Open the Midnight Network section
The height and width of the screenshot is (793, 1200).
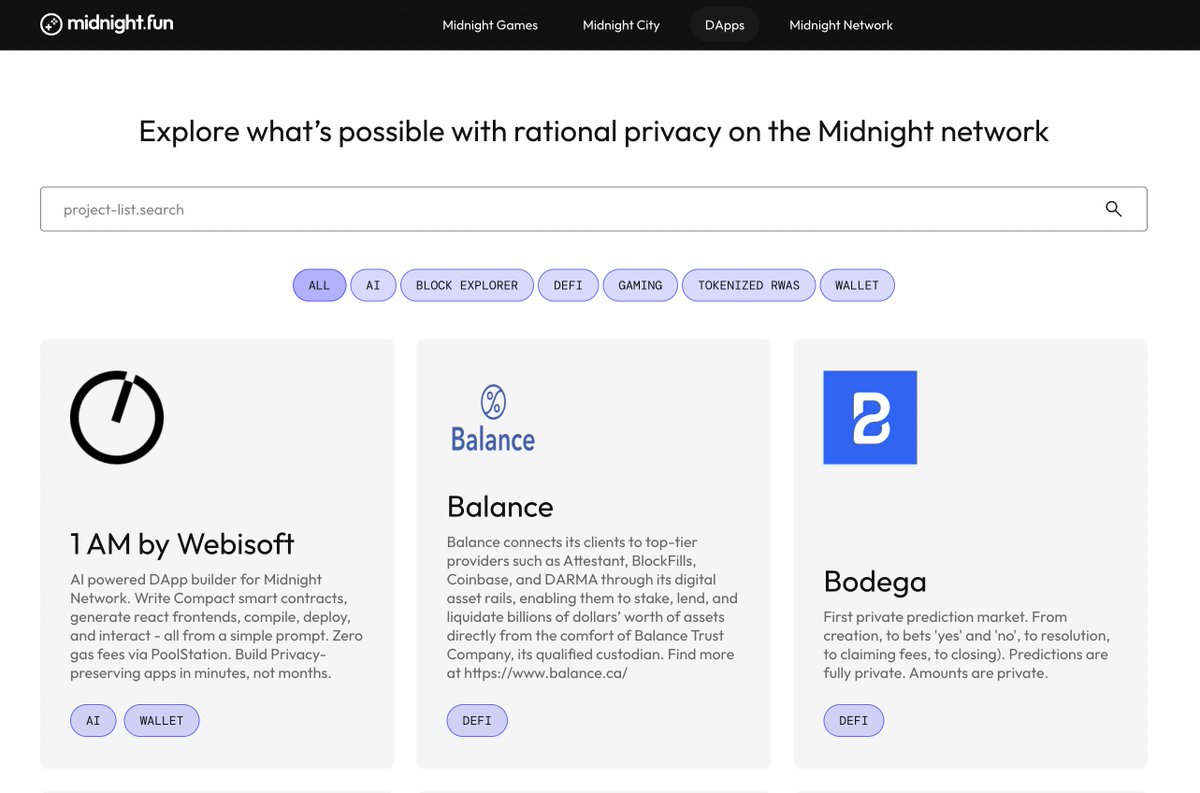pyautogui.click(x=841, y=25)
